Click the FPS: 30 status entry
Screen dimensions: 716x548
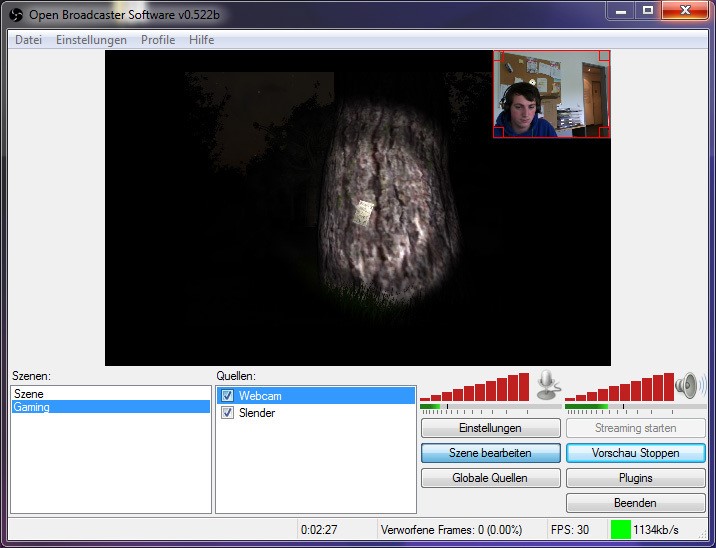tap(570, 530)
